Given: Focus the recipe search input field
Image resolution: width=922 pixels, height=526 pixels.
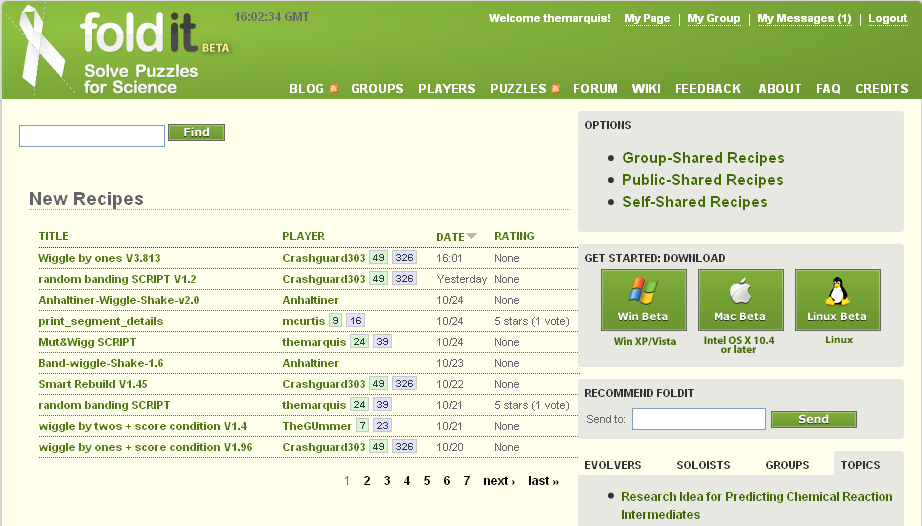Looking at the screenshot, I should point(92,136).
